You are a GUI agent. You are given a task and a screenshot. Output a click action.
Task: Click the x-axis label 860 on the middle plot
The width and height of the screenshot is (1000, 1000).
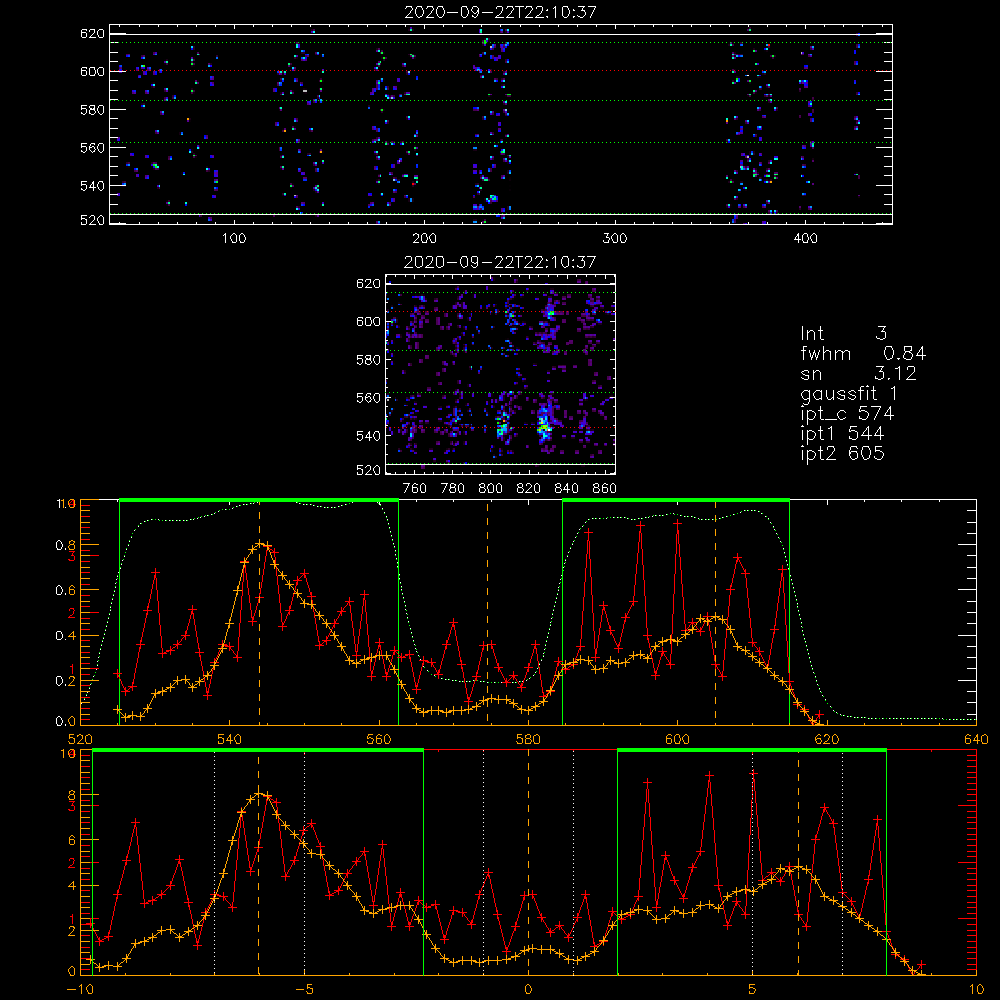pos(605,489)
